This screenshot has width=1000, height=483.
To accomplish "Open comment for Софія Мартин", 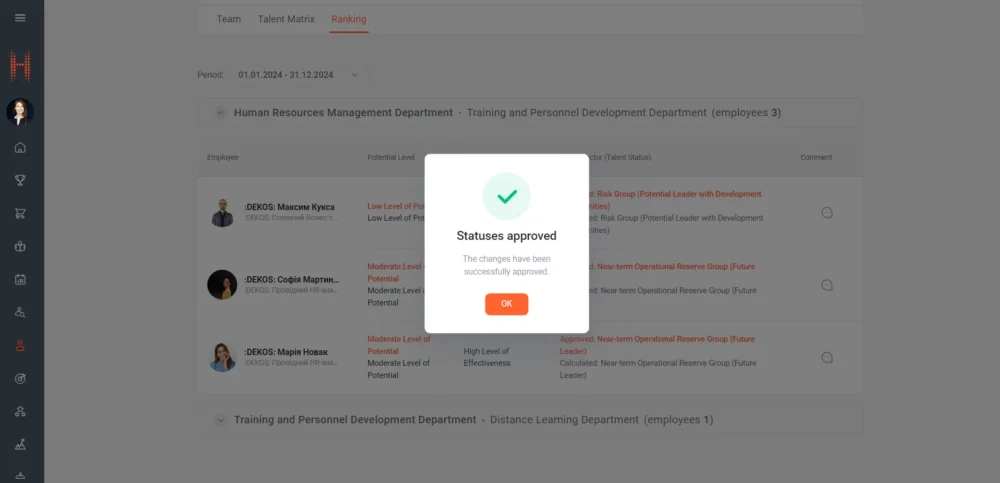I will coord(827,285).
